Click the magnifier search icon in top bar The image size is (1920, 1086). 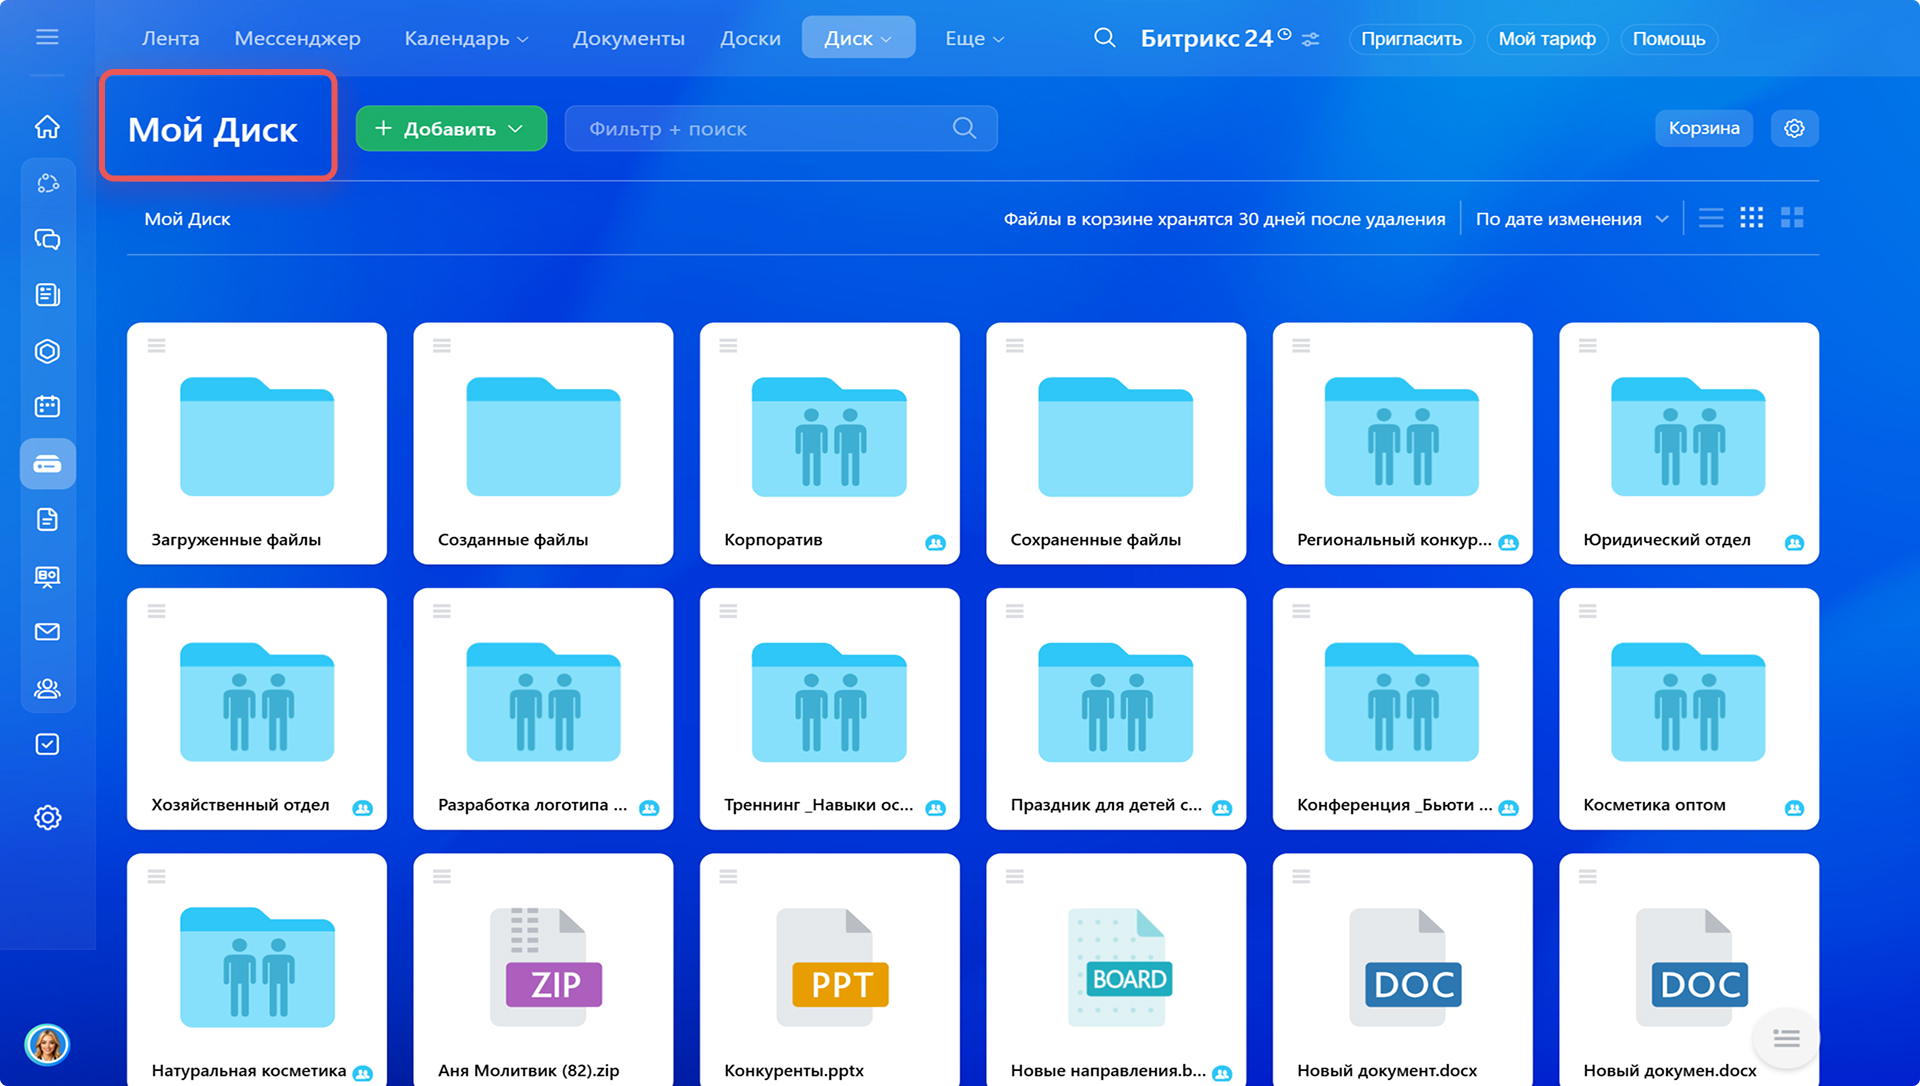tap(1104, 38)
